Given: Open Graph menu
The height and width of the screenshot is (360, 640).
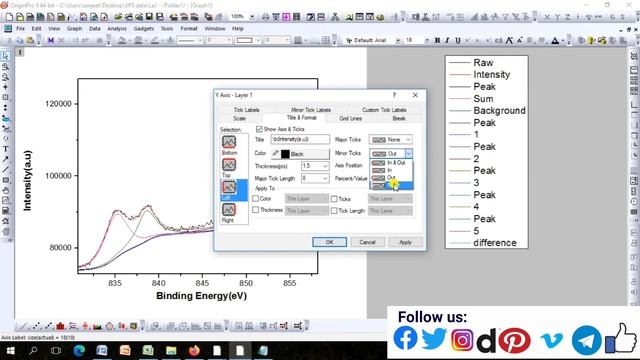Looking at the screenshot, I should point(74,29).
